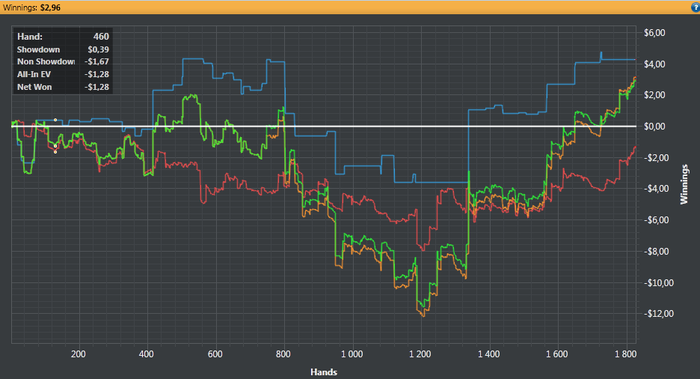This screenshot has height=379, width=700.
Task: Click the $2,00 y-axis label
Action: coord(654,95)
